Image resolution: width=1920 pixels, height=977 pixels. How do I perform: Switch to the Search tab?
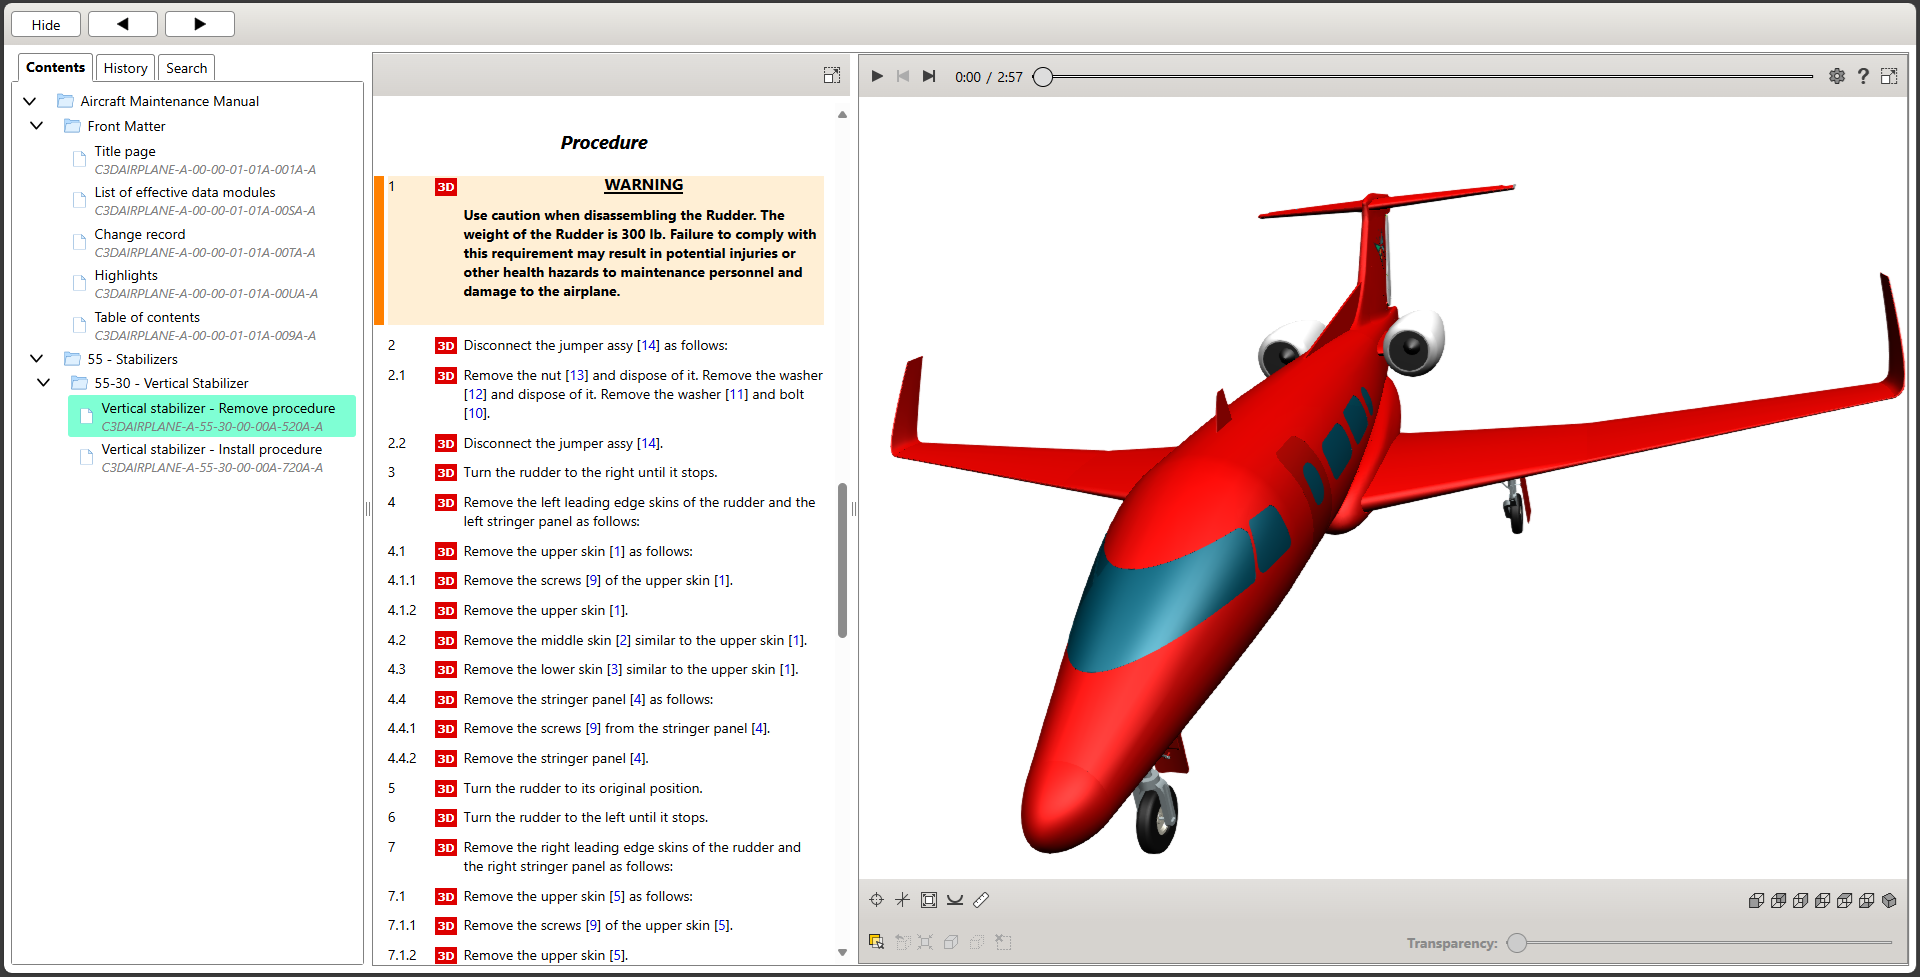(x=186, y=68)
